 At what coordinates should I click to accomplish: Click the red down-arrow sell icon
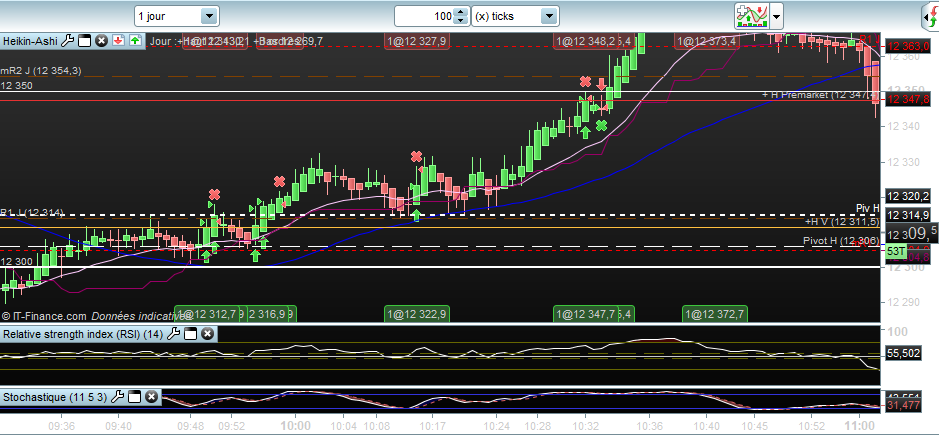[x=119, y=41]
